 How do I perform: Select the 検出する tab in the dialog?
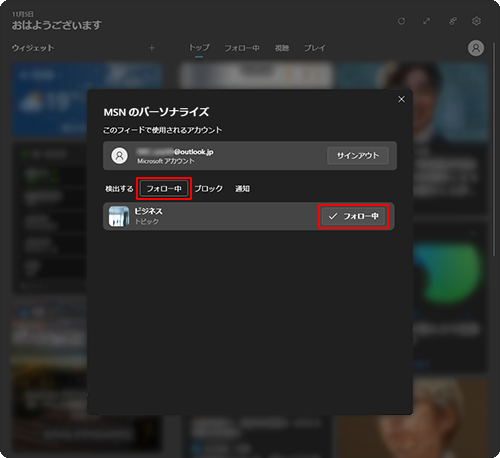pyautogui.click(x=119, y=189)
